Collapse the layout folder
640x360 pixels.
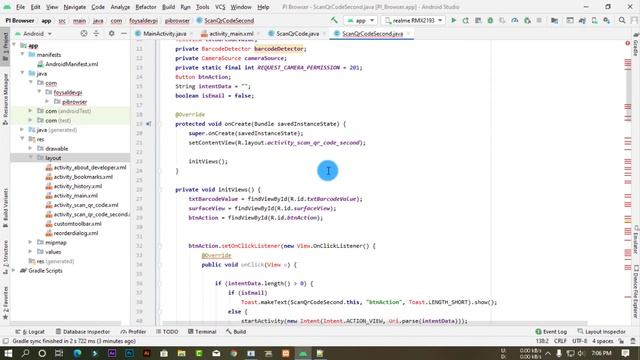[30, 158]
